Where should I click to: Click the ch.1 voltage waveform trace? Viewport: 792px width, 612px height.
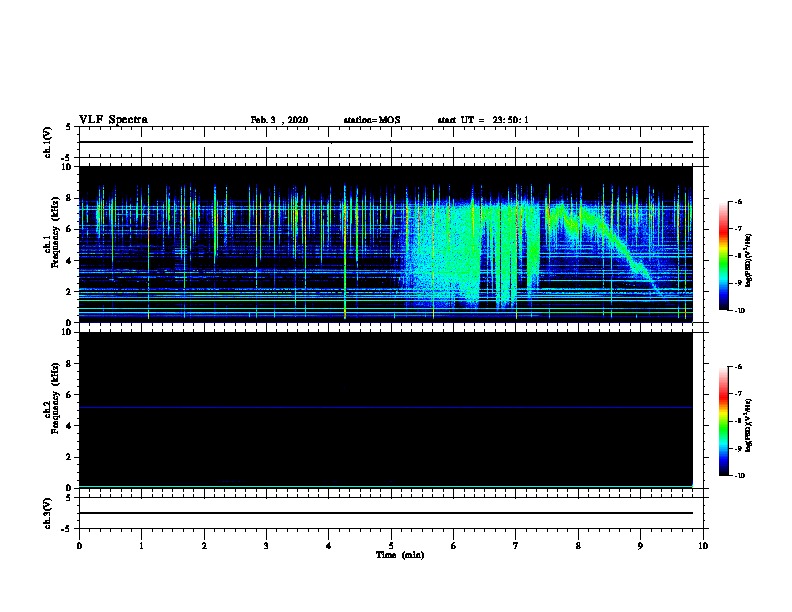(385, 142)
